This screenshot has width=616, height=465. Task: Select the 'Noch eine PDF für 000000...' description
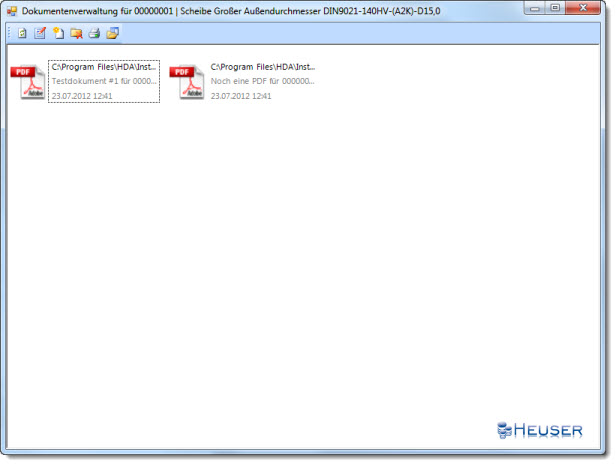263,81
